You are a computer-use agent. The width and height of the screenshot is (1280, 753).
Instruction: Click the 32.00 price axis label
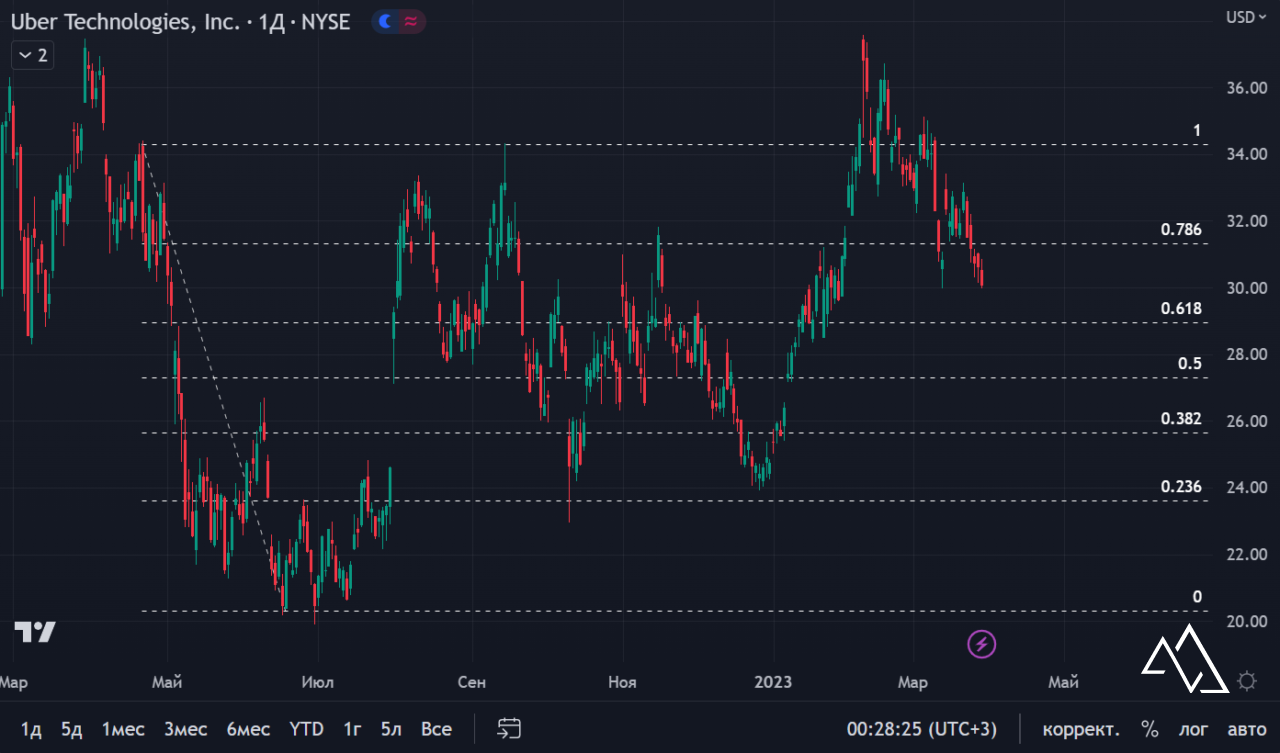click(x=1247, y=221)
